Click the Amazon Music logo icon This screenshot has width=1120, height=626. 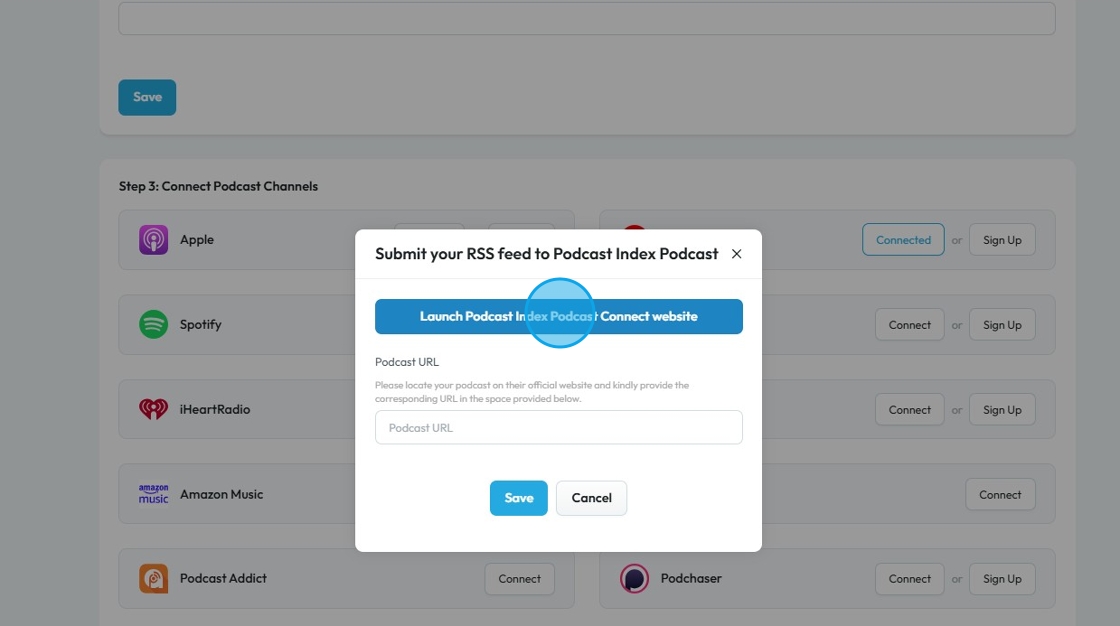pyautogui.click(x=153, y=494)
